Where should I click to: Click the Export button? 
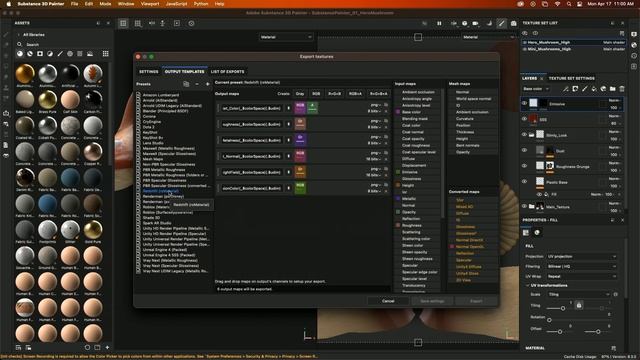[x=476, y=301]
